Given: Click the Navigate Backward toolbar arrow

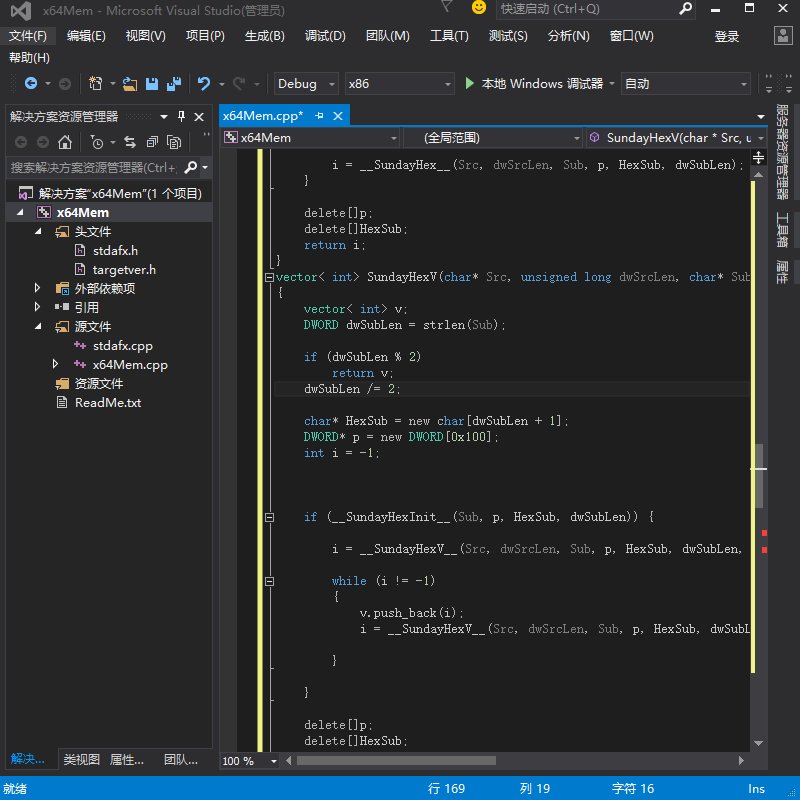Looking at the screenshot, I should coord(31,83).
